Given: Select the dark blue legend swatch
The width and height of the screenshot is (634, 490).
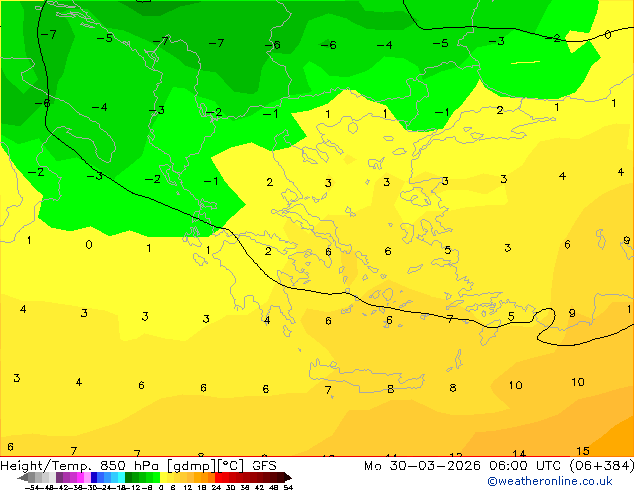Looking at the screenshot, I should (94, 477).
